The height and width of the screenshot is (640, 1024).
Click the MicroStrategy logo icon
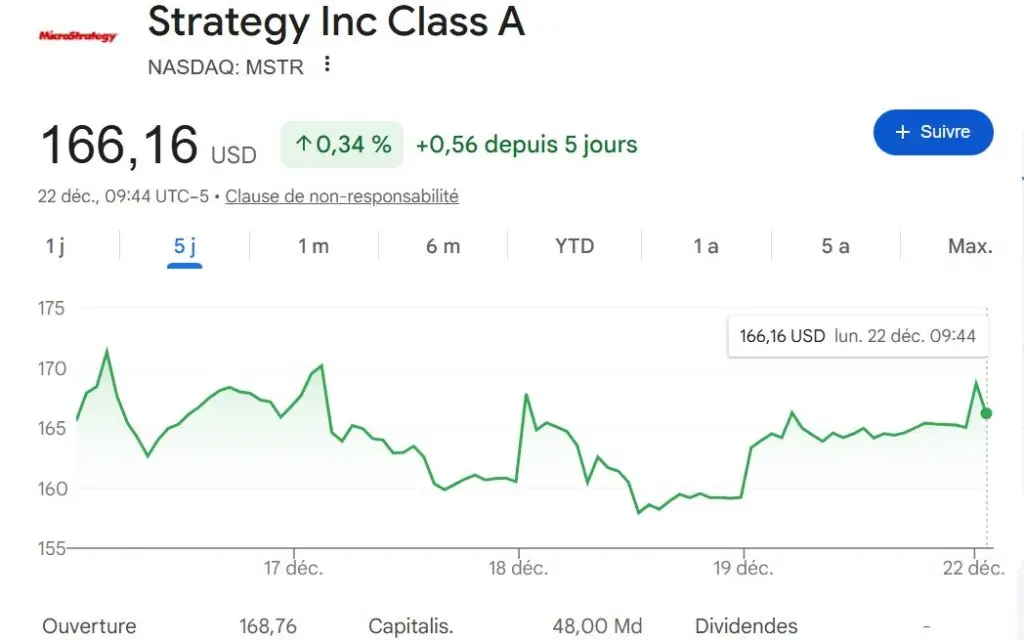[77, 36]
